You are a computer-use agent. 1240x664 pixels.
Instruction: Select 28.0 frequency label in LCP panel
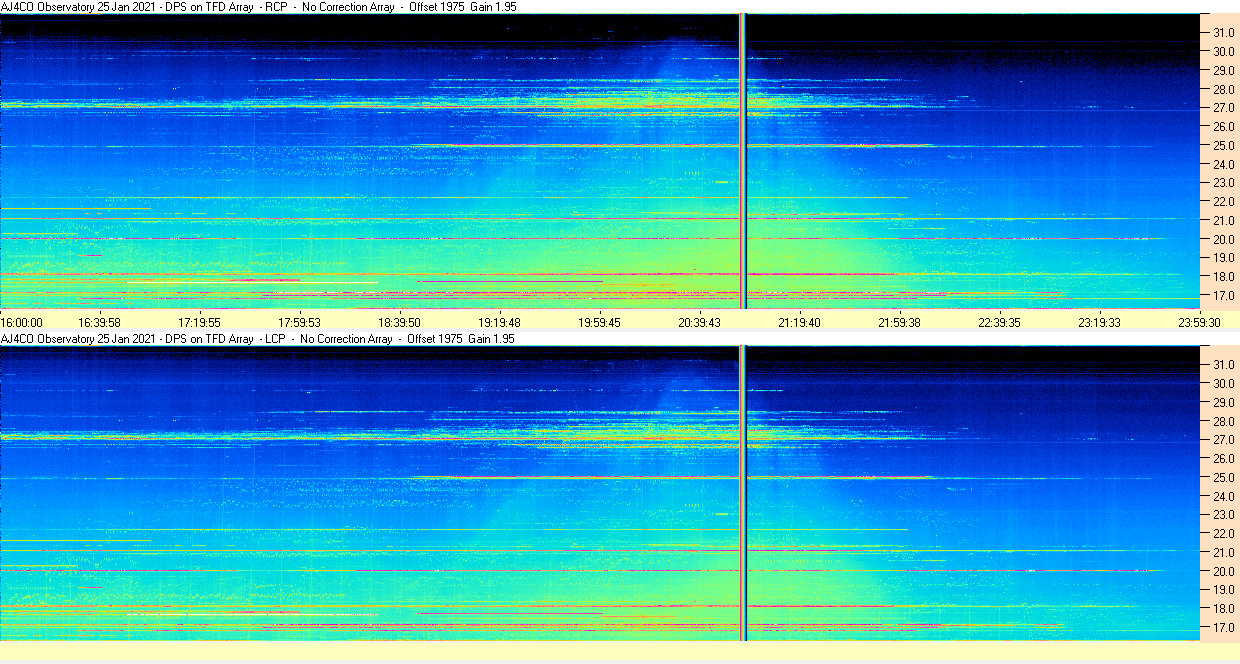point(1224,421)
